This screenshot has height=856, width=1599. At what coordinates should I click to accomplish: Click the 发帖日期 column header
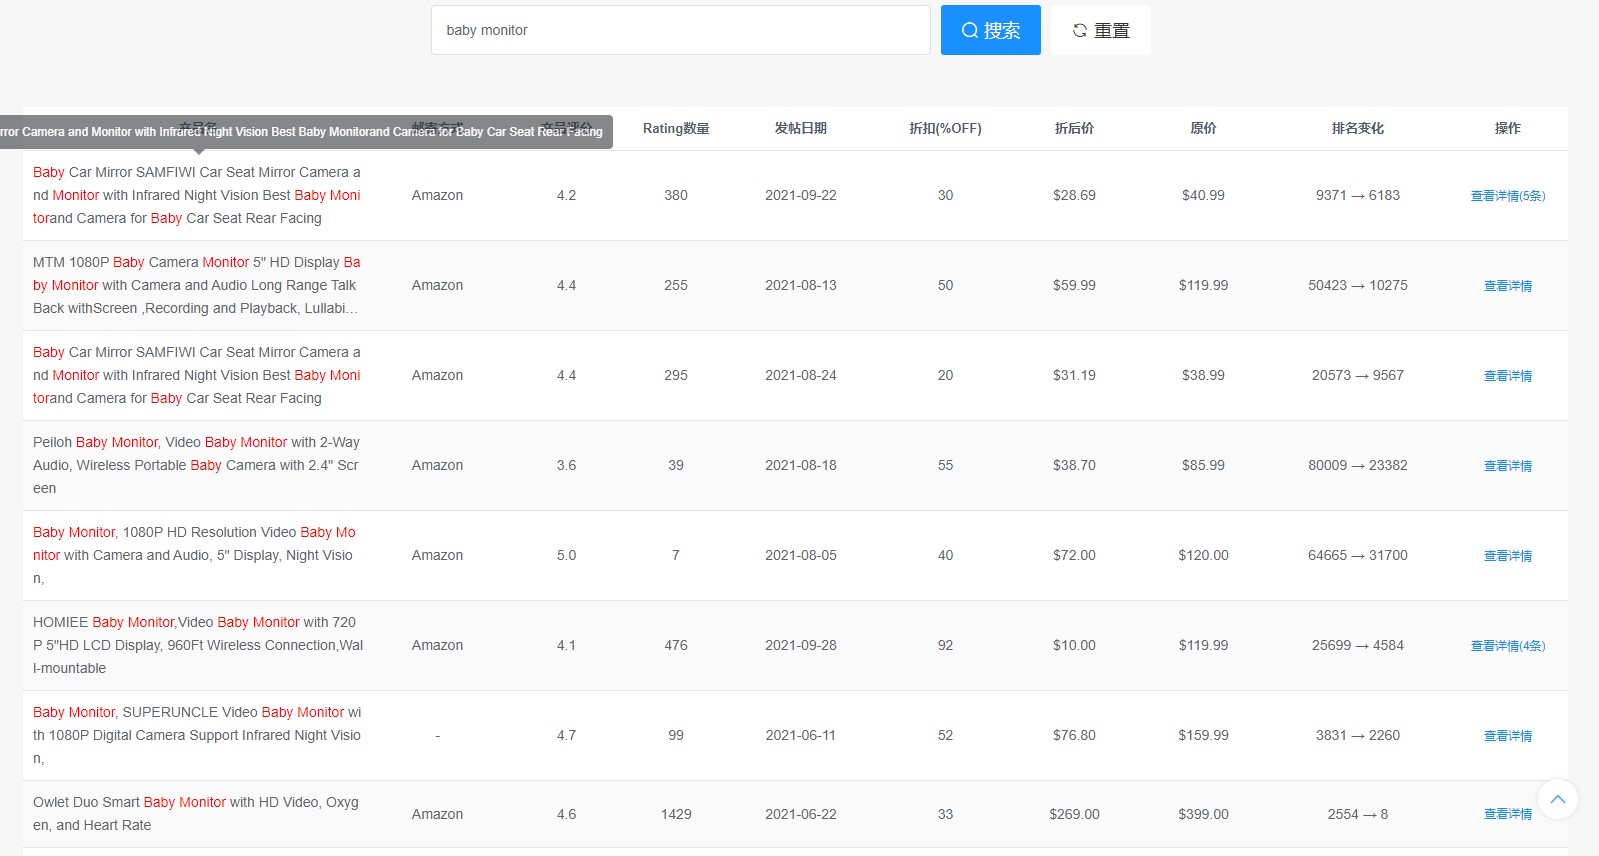coord(801,128)
